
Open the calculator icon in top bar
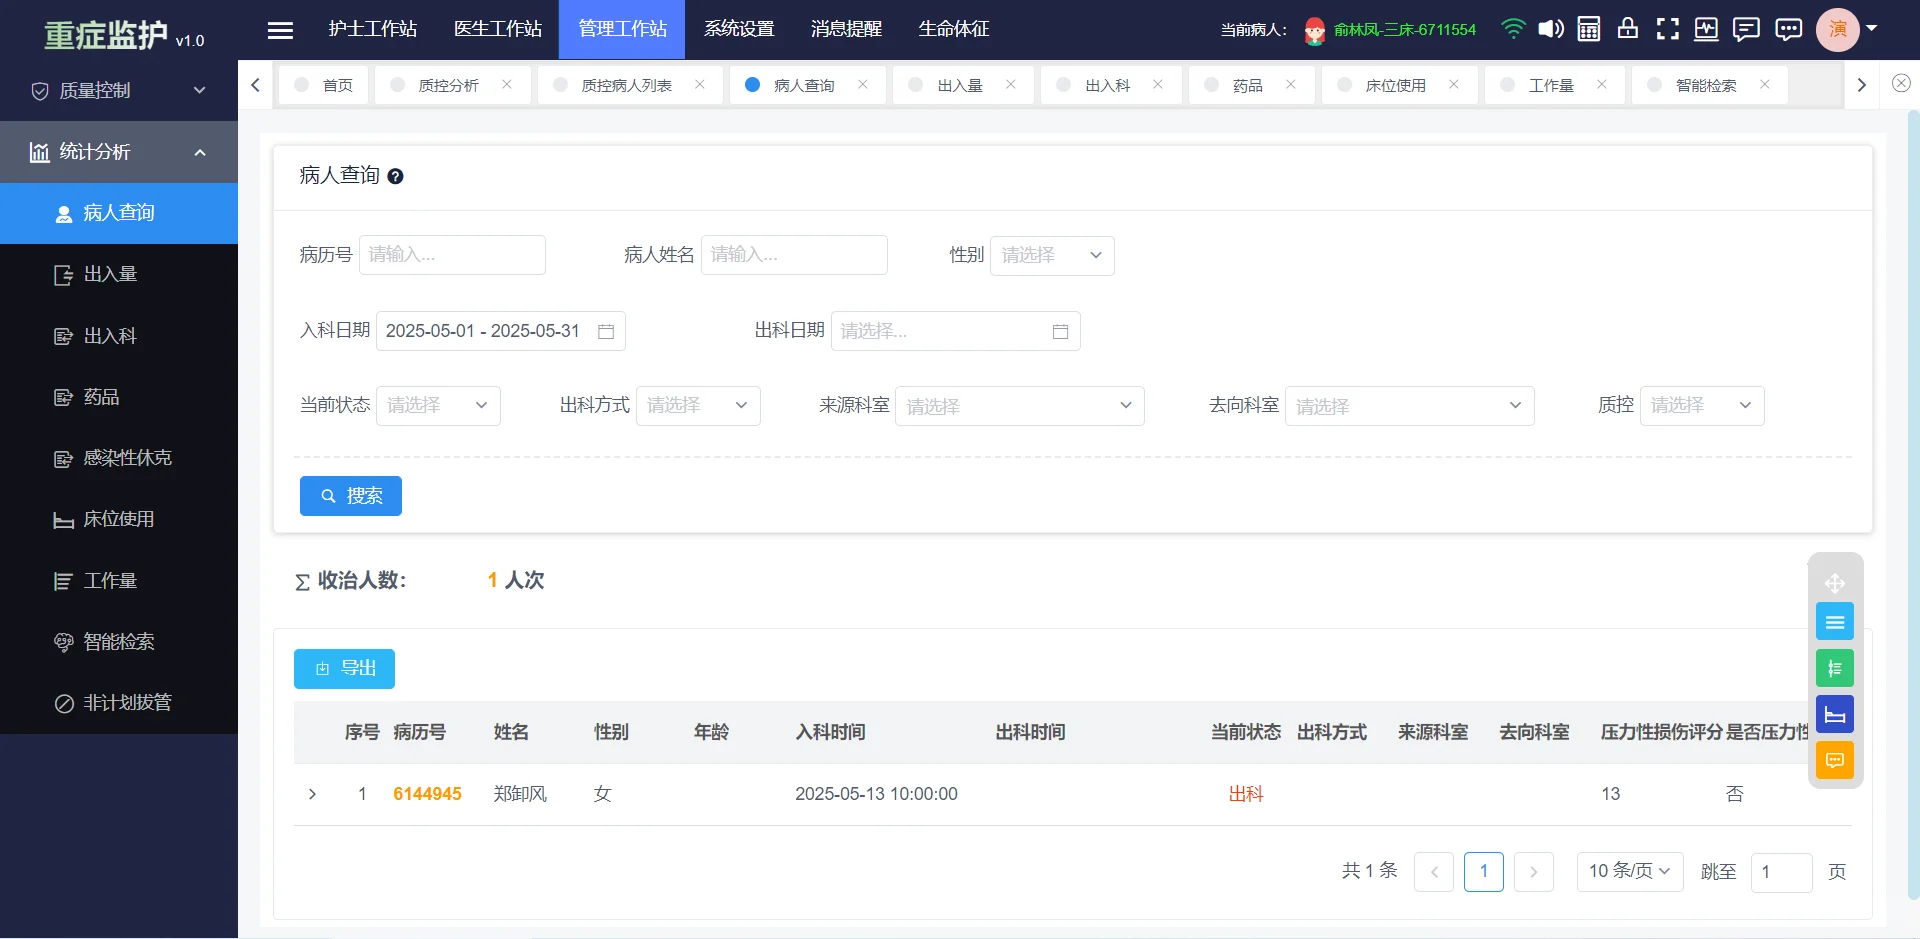pyautogui.click(x=1588, y=29)
